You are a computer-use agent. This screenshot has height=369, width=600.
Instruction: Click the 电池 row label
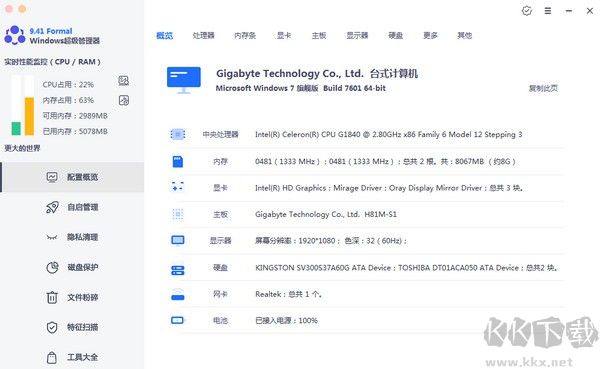(x=220, y=320)
